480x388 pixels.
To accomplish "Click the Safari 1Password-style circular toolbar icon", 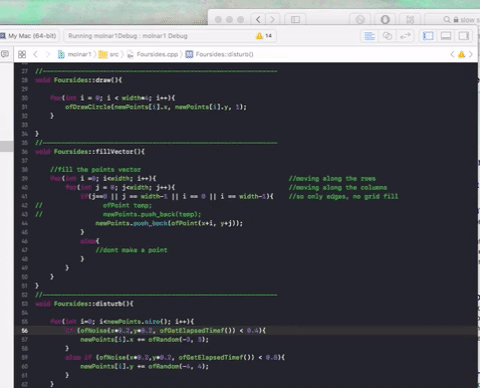I will pos(385,20).
